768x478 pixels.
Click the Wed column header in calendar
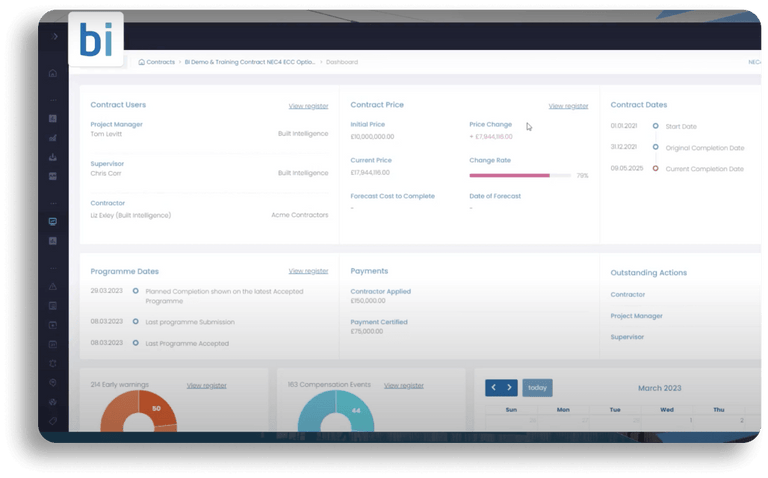click(x=667, y=409)
